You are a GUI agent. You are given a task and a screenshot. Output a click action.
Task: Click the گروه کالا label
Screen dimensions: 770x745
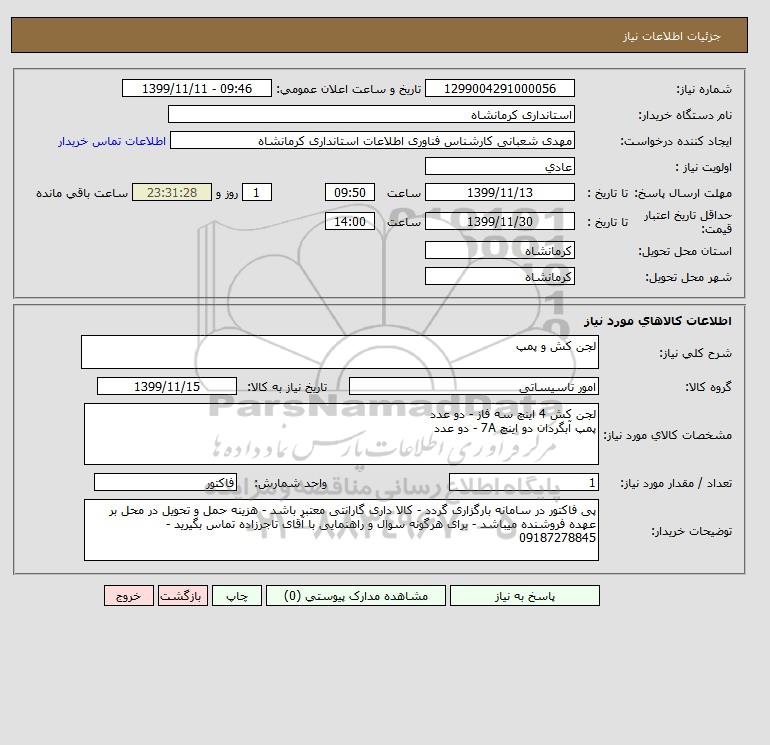(708, 387)
